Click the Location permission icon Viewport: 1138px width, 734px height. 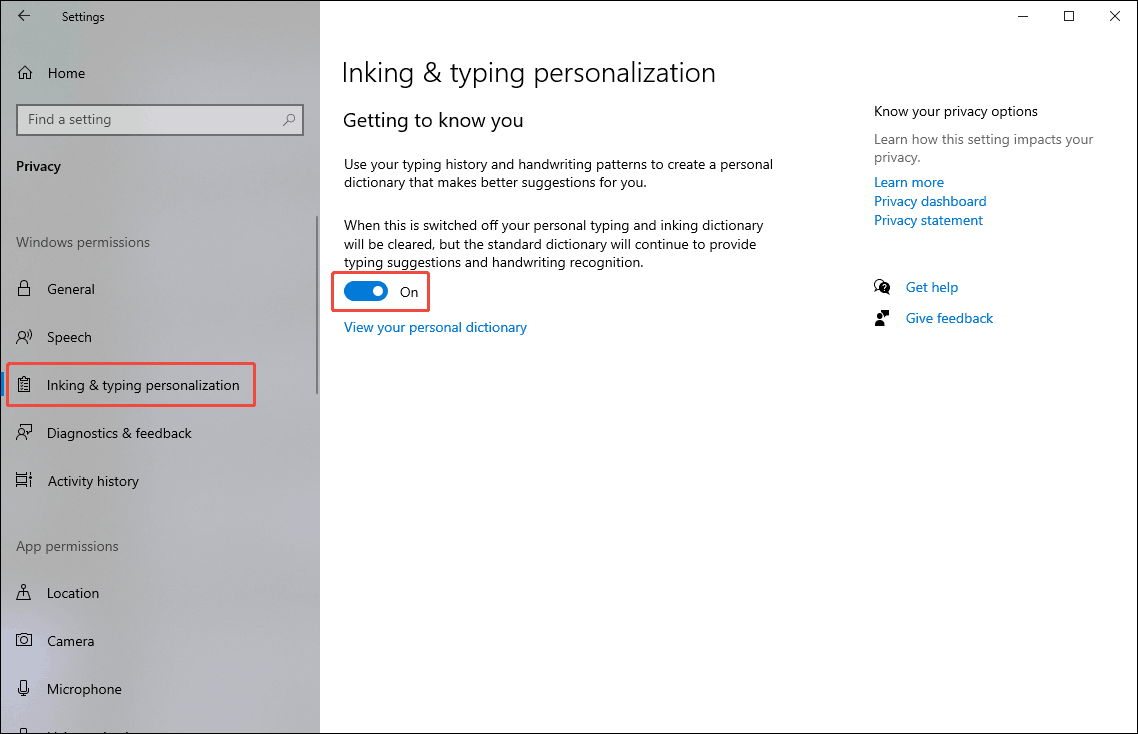pos(25,593)
